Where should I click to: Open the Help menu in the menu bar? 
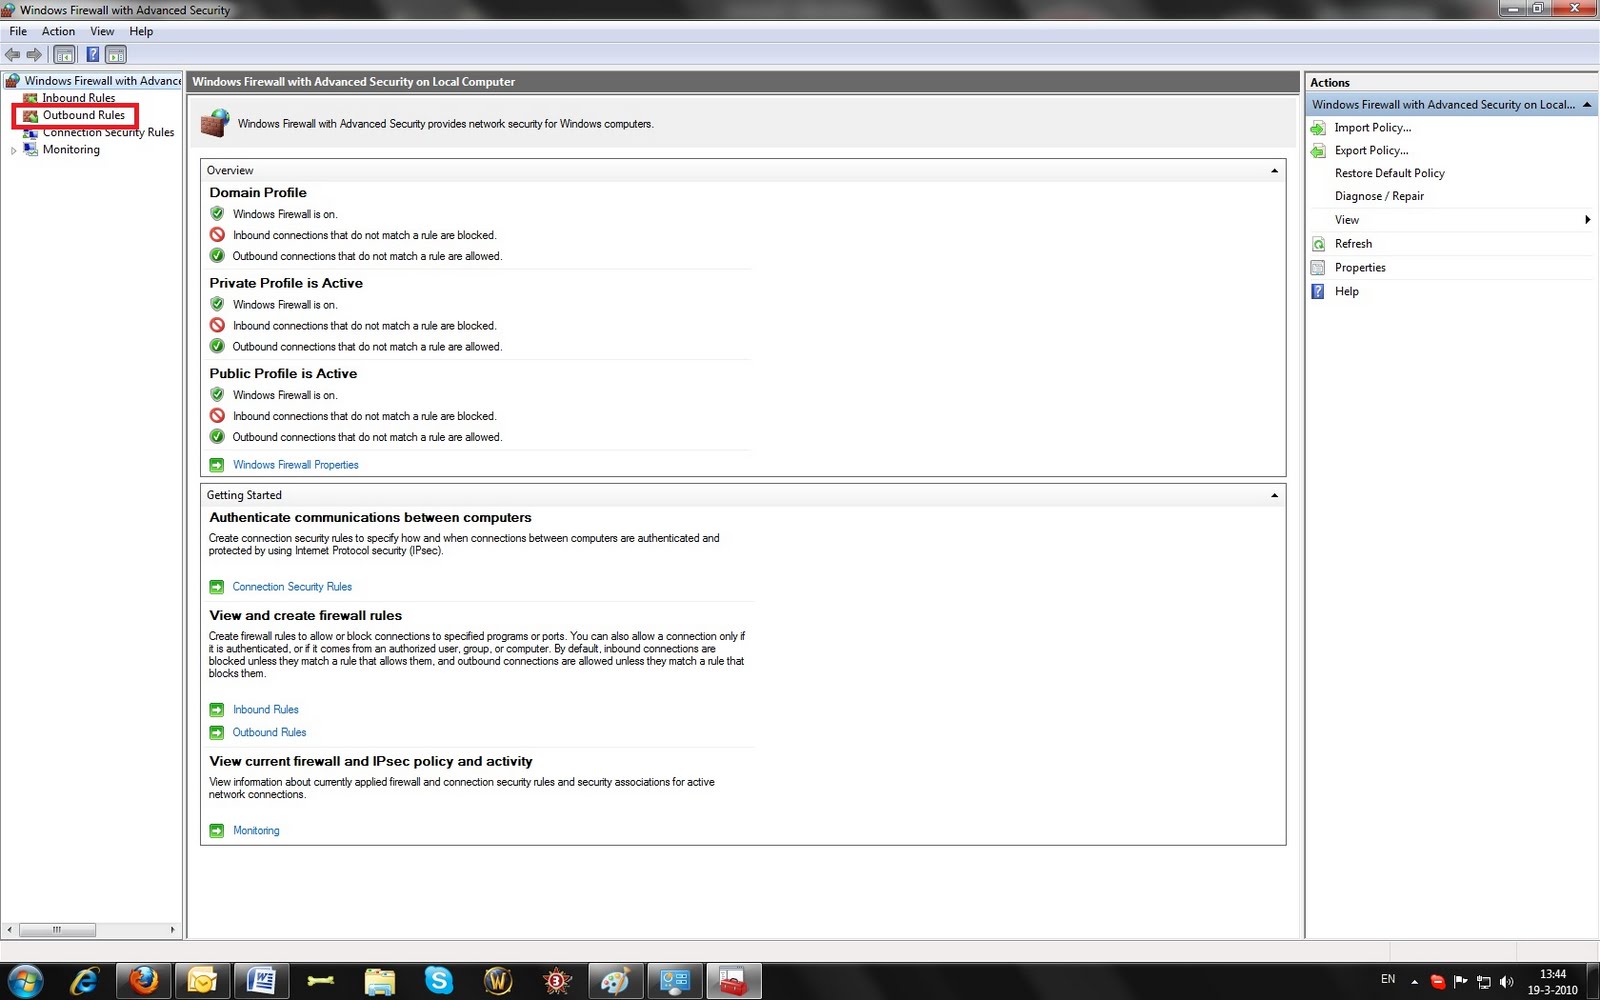[x=141, y=31]
